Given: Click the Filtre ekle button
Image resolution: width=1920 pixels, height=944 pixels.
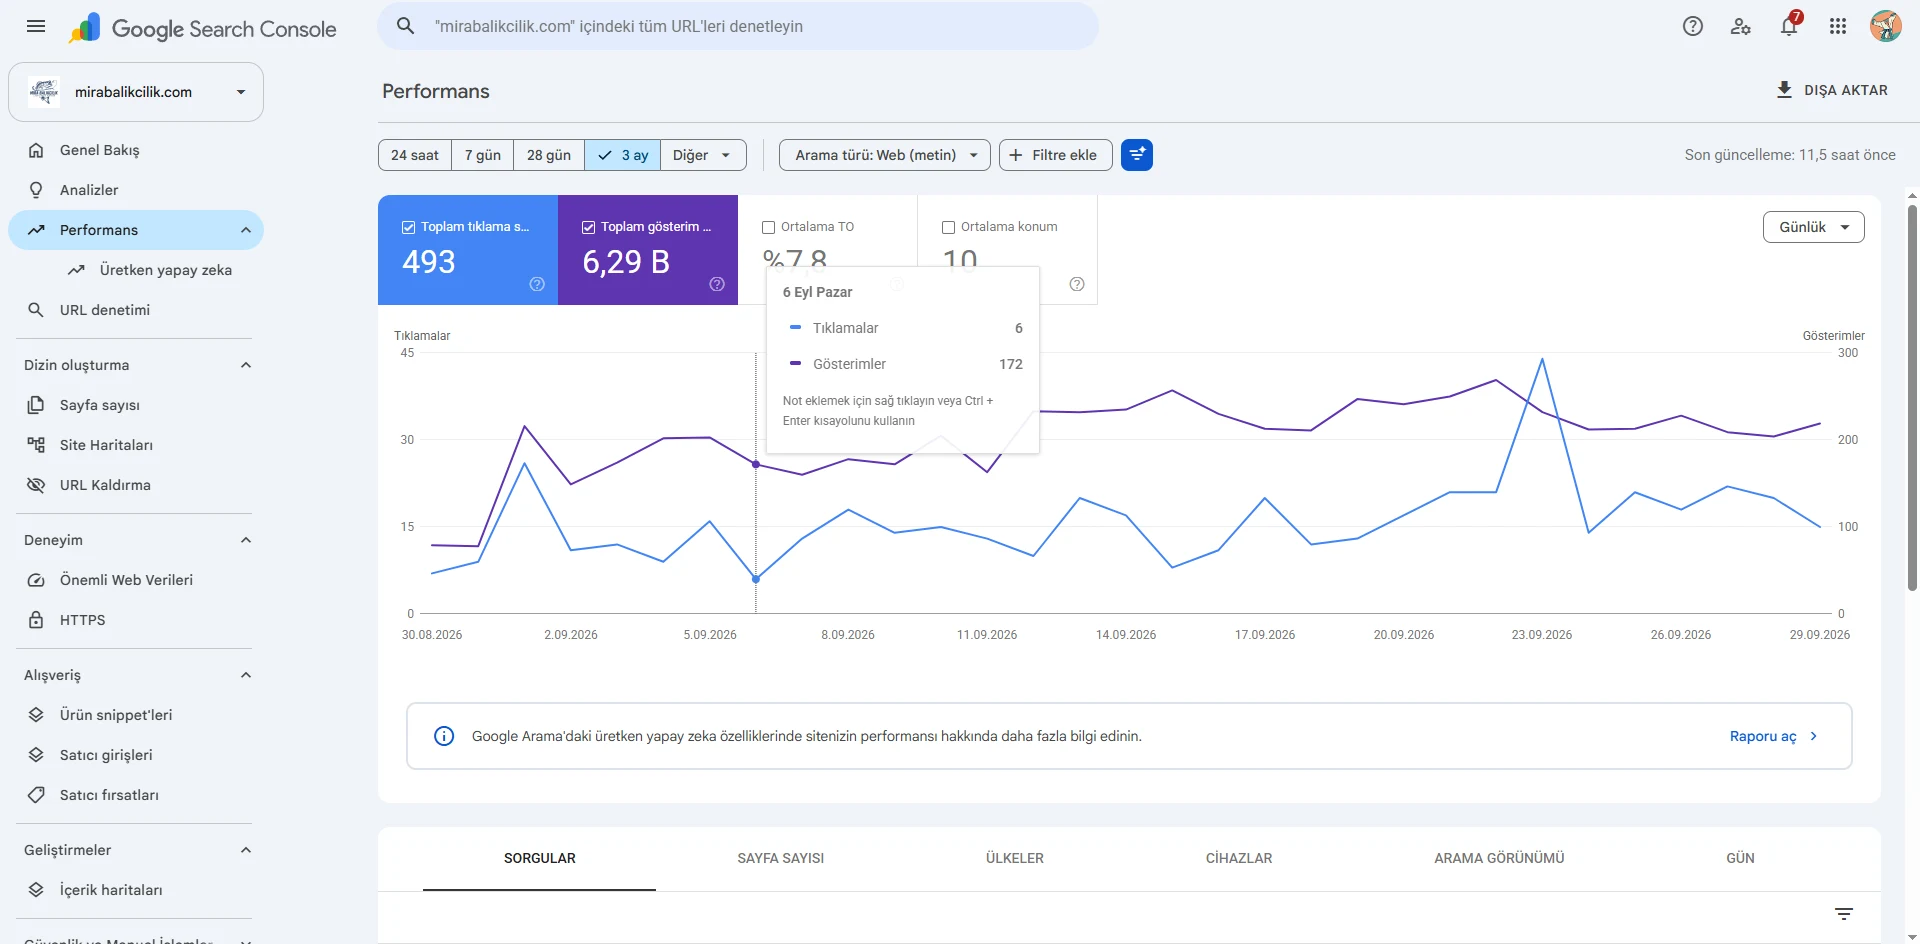Looking at the screenshot, I should tap(1055, 155).
